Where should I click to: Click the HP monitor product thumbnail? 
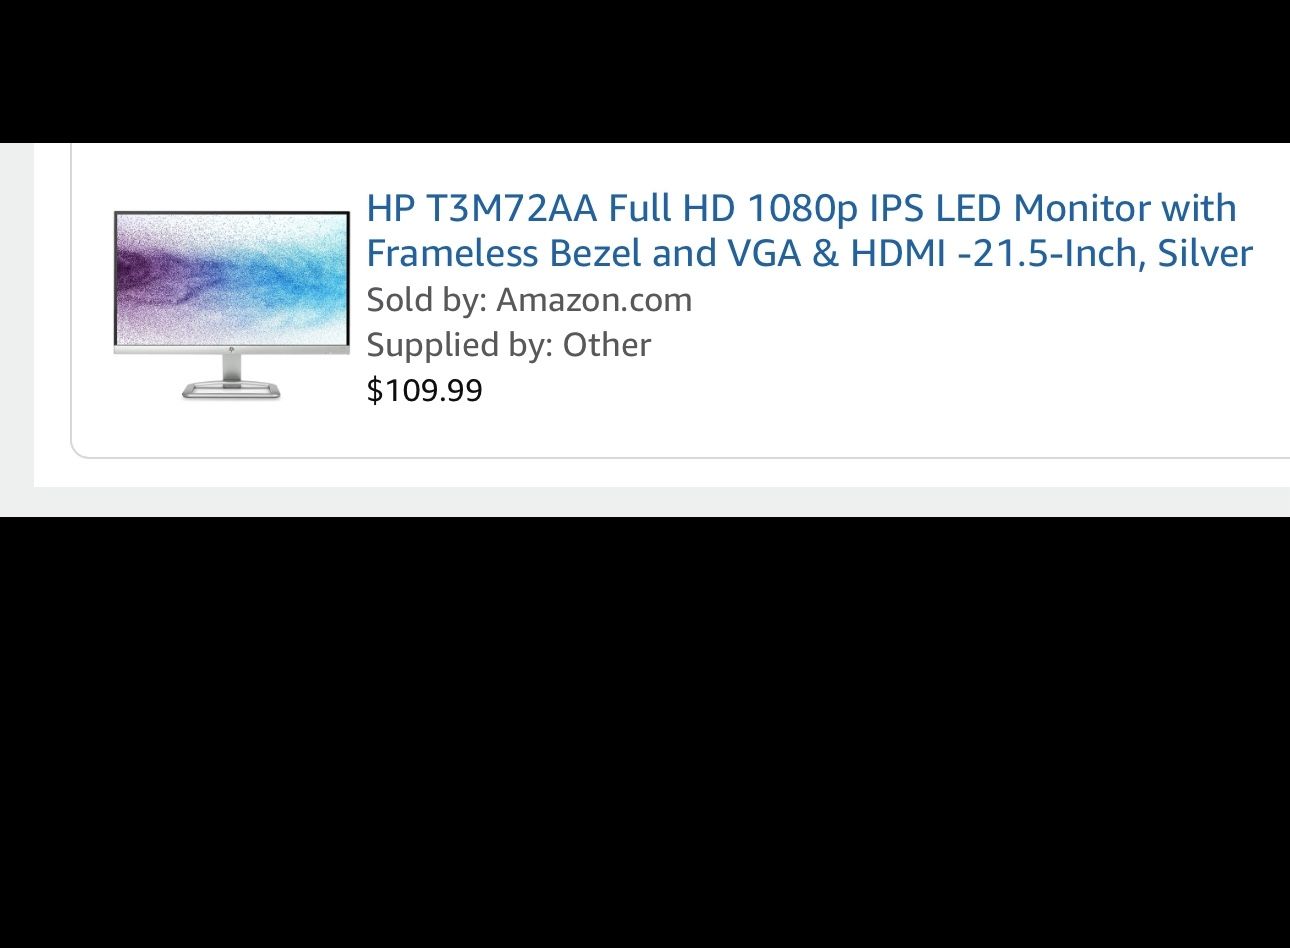232,305
